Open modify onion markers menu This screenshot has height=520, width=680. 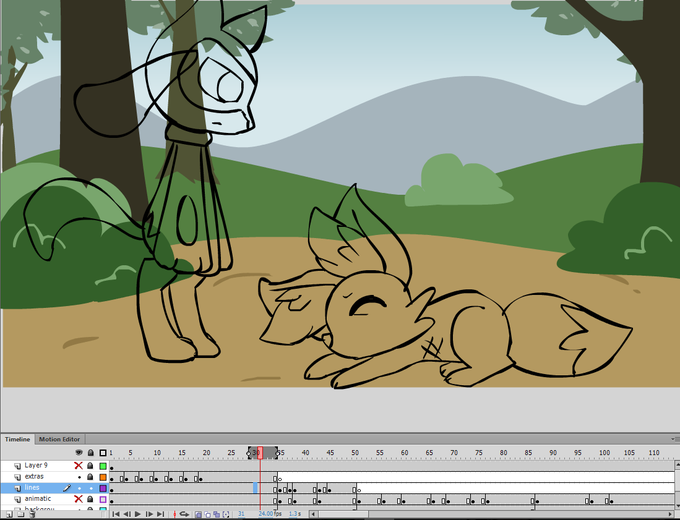pos(226,514)
